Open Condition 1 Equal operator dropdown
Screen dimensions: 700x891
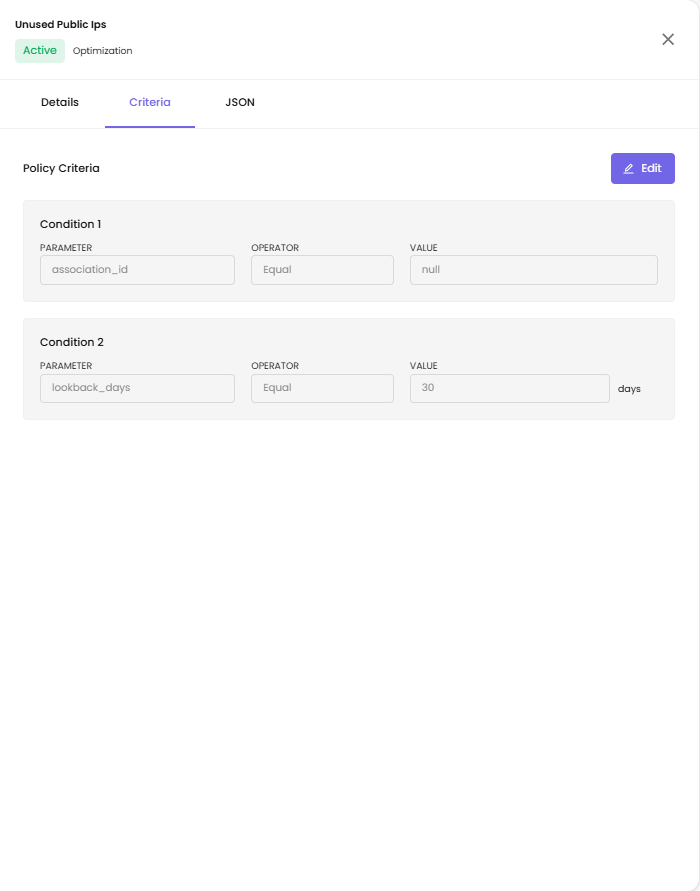pos(322,270)
